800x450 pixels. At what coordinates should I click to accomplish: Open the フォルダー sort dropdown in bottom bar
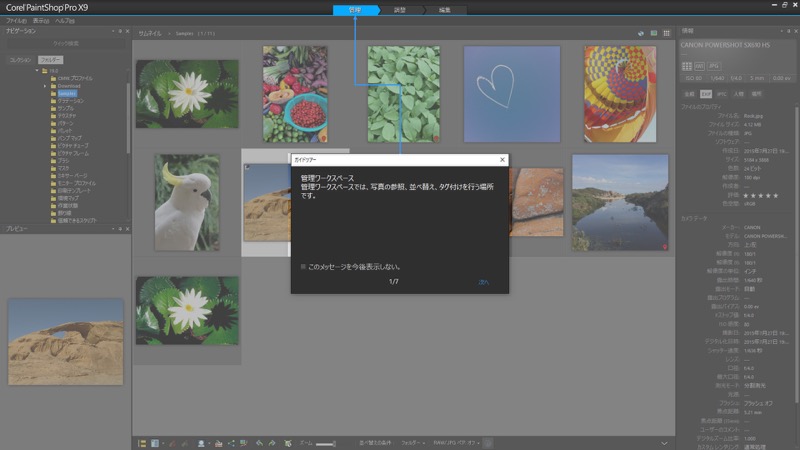(412, 442)
